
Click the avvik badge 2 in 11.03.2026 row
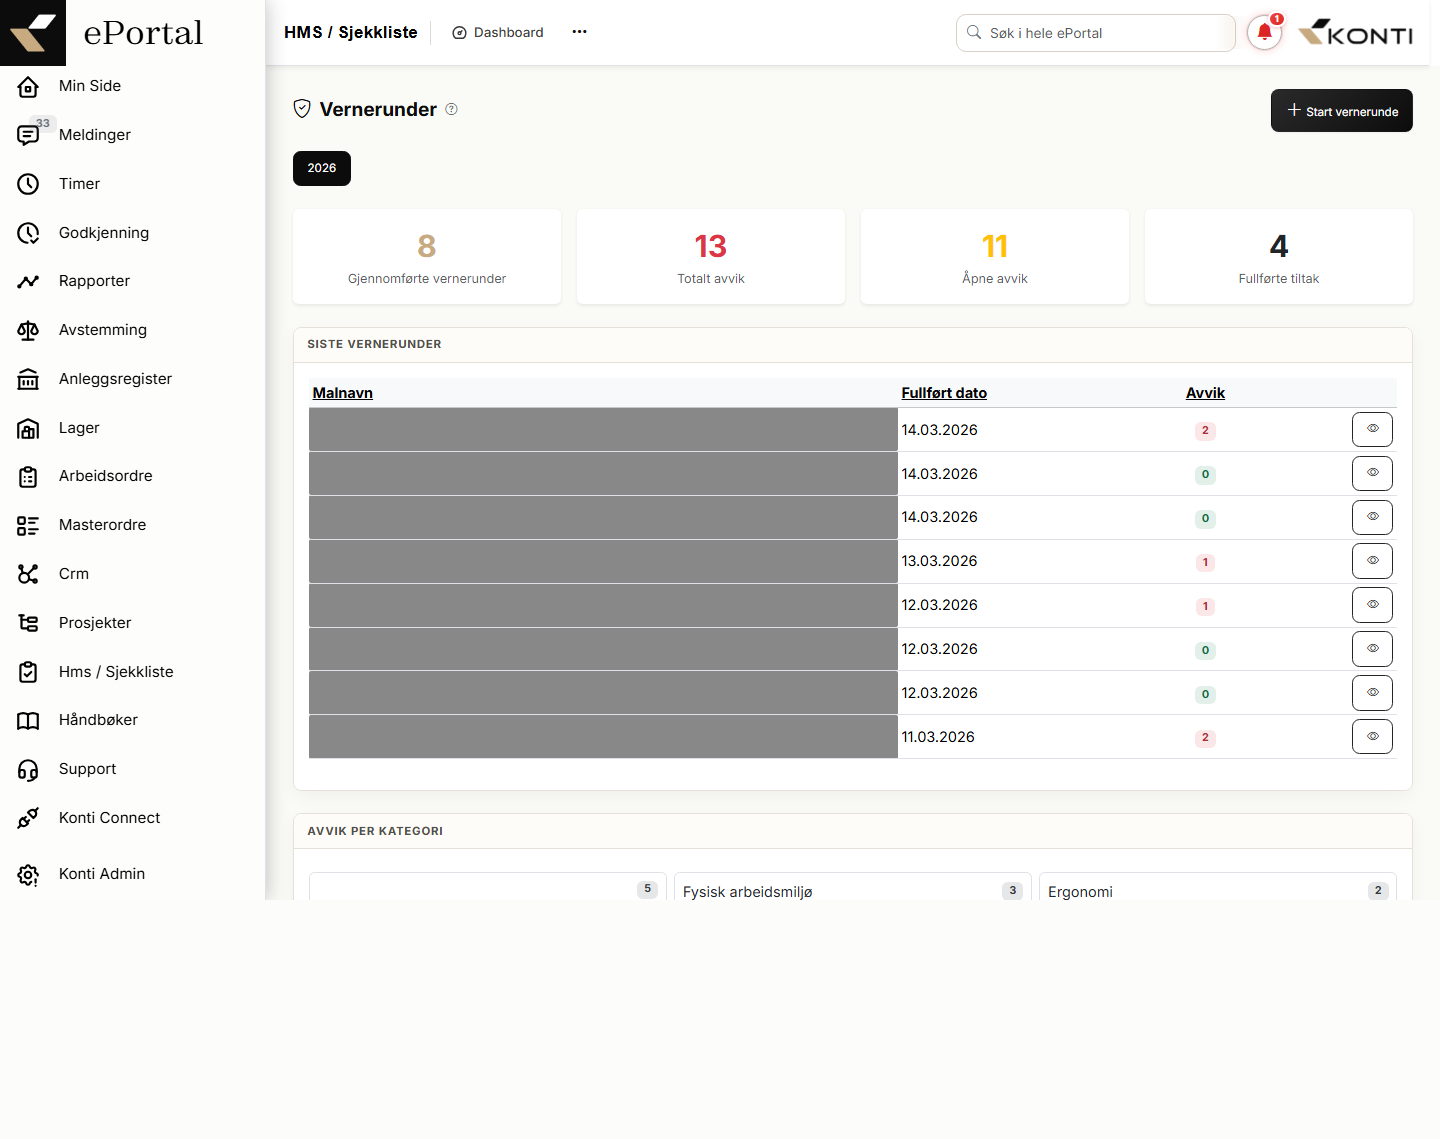point(1205,738)
